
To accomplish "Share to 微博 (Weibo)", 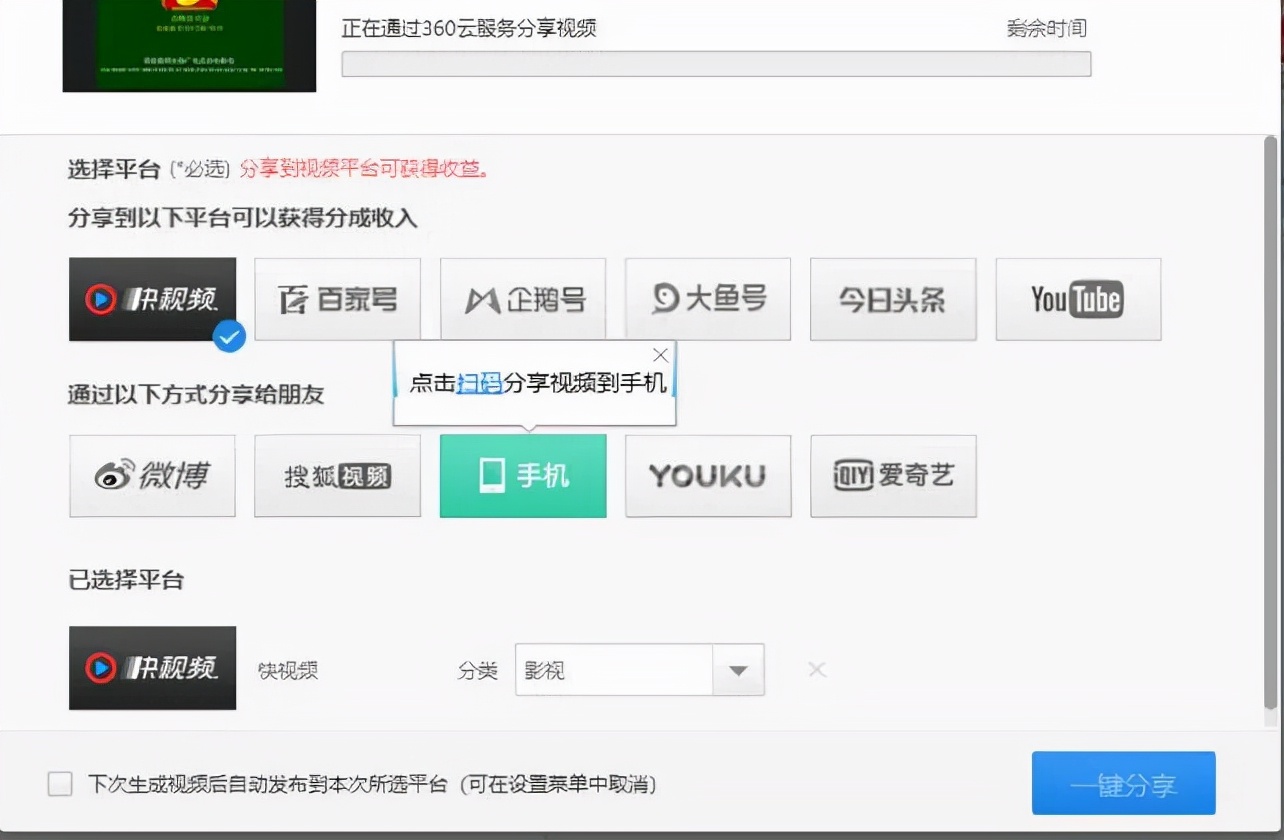I will pos(152,476).
